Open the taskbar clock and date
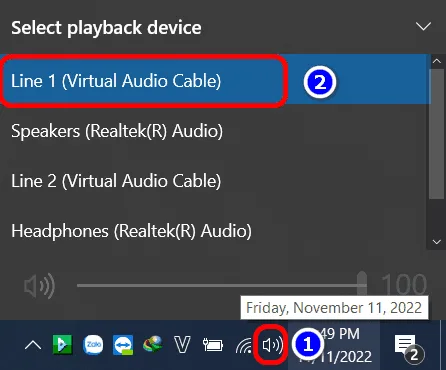Screen dimensions: 446x370 tap(334, 345)
